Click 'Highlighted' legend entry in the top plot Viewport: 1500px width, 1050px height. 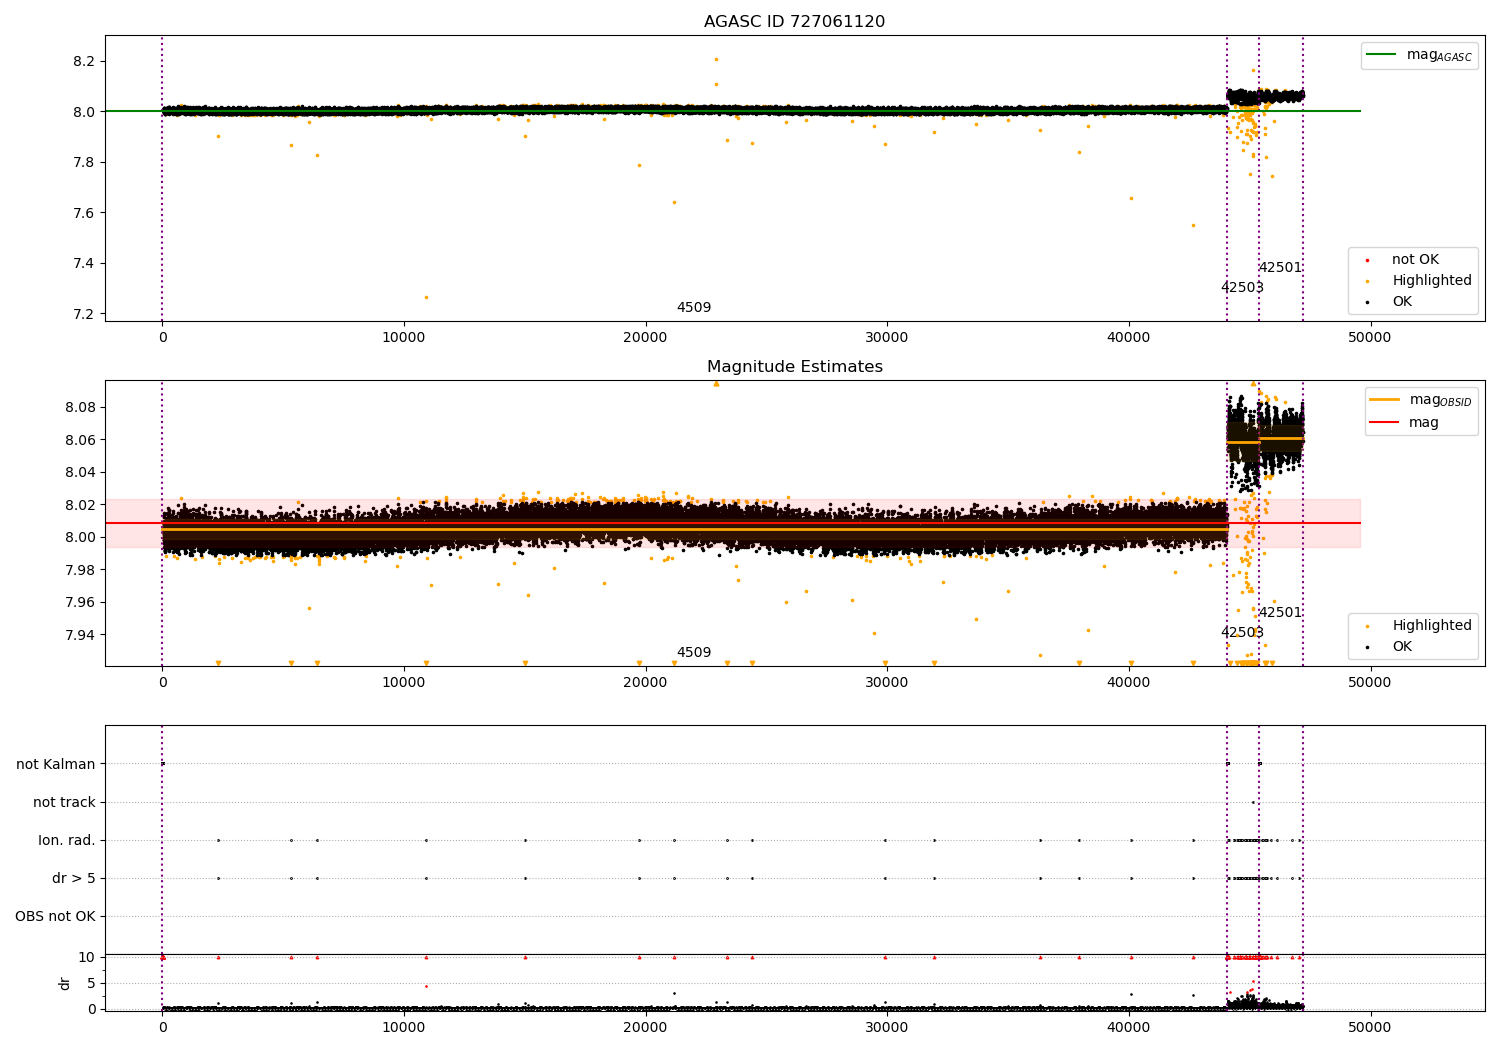point(1420,281)
